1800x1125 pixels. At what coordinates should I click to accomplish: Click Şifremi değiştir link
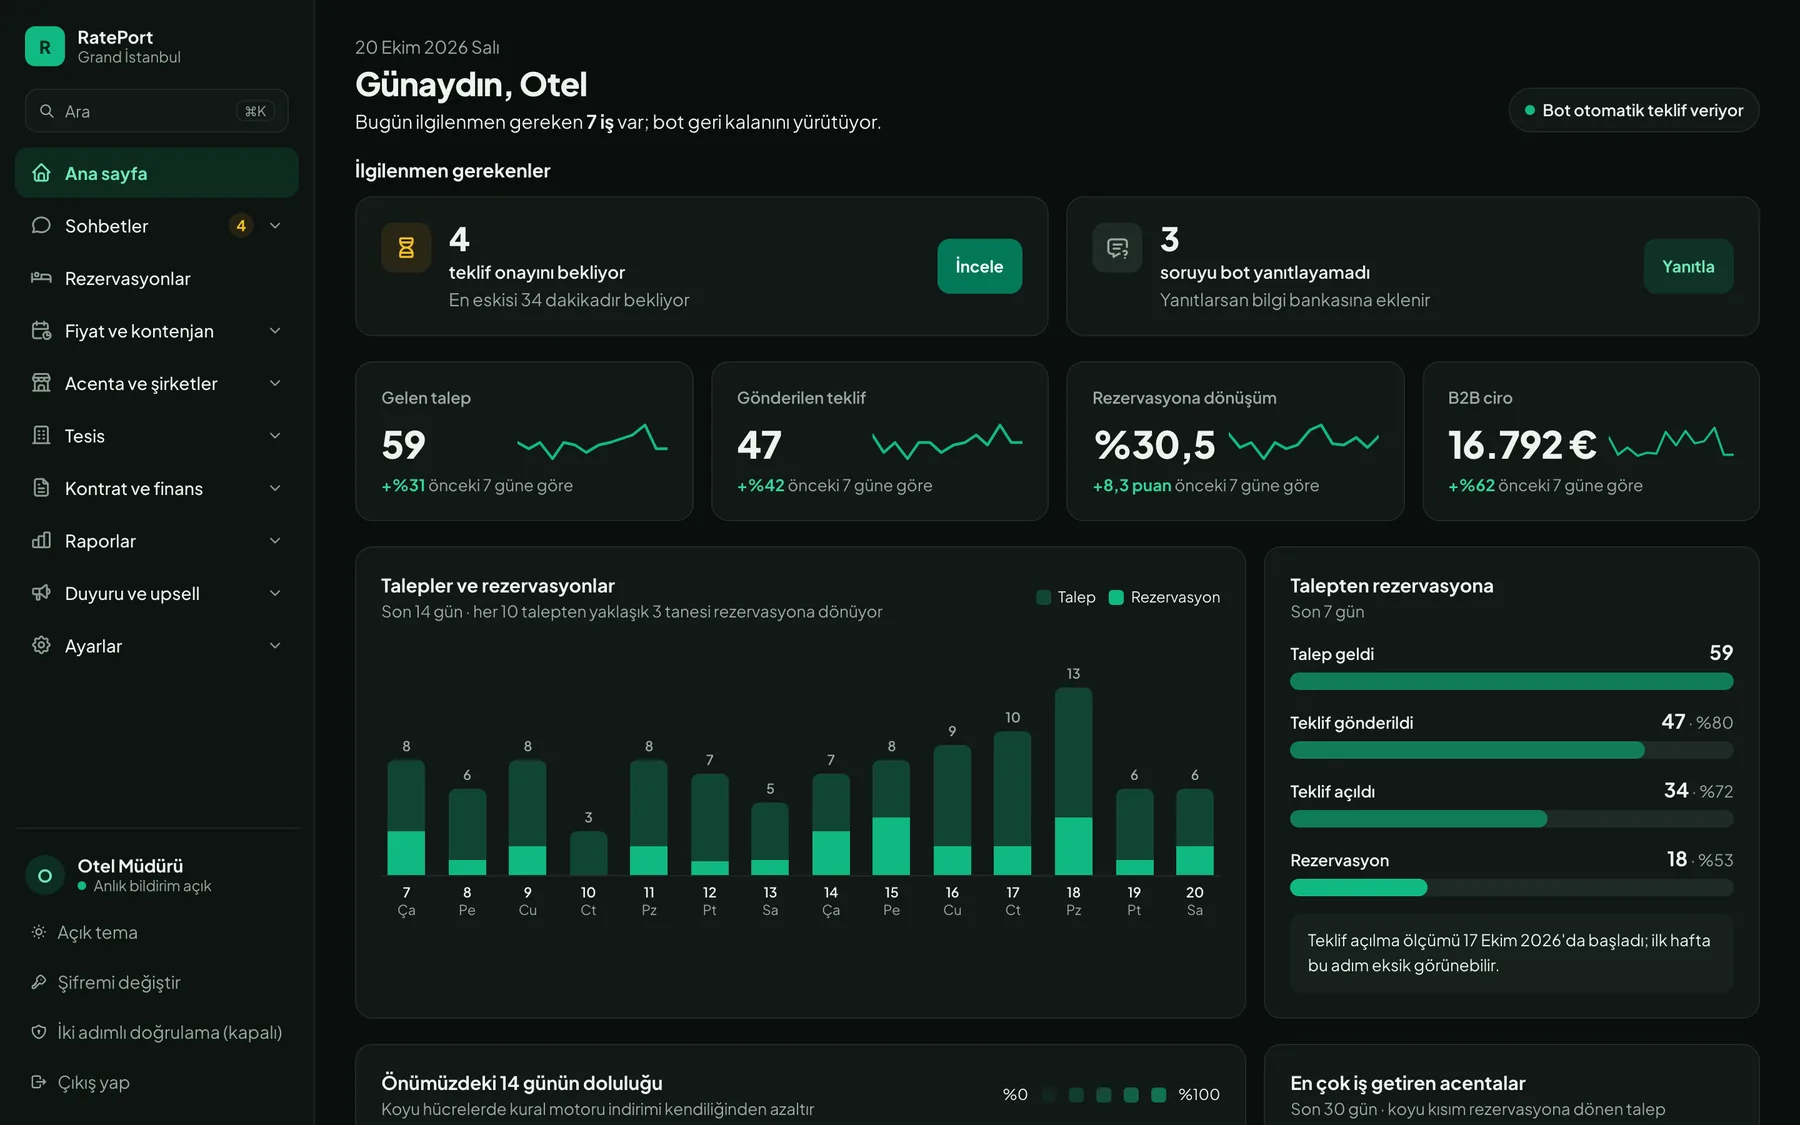(x=119, y=982)
